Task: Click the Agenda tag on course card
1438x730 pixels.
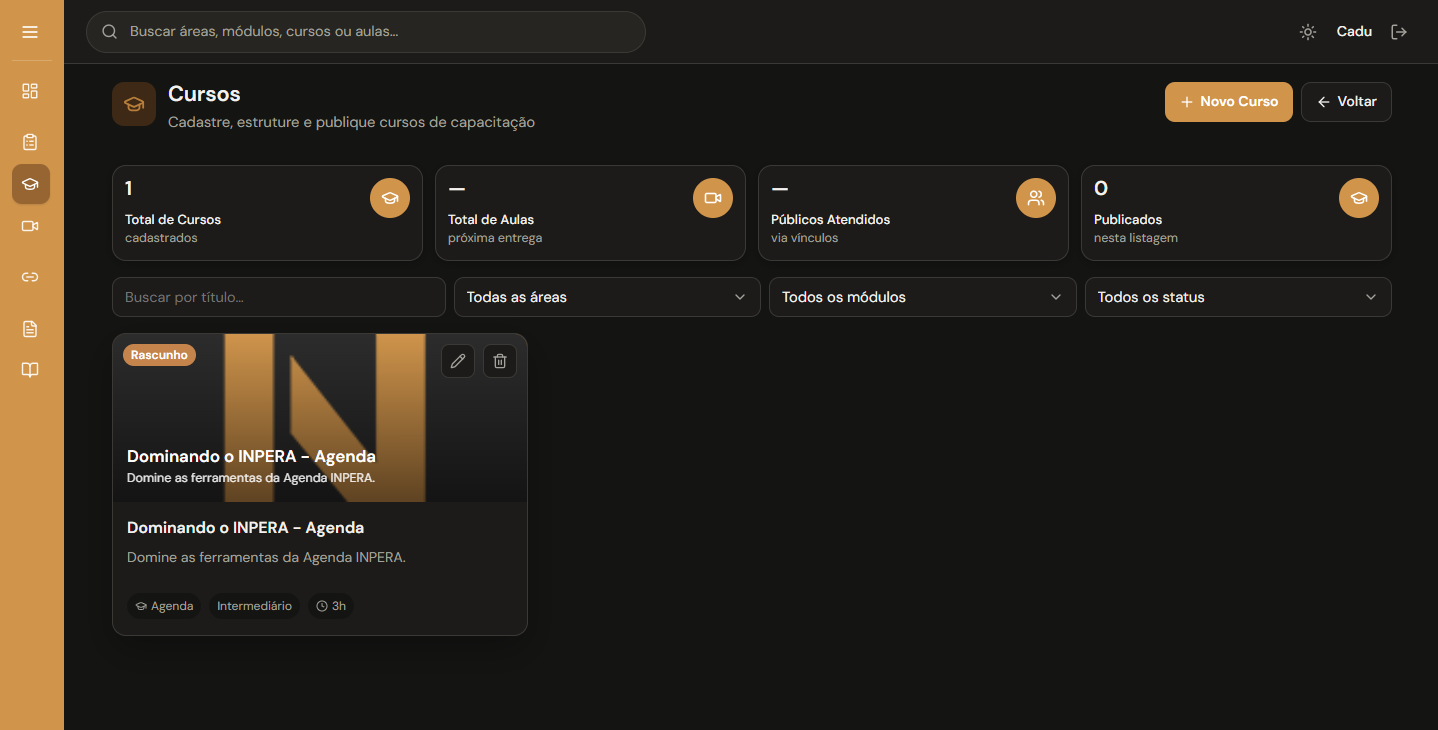Action: pos(164,606)
